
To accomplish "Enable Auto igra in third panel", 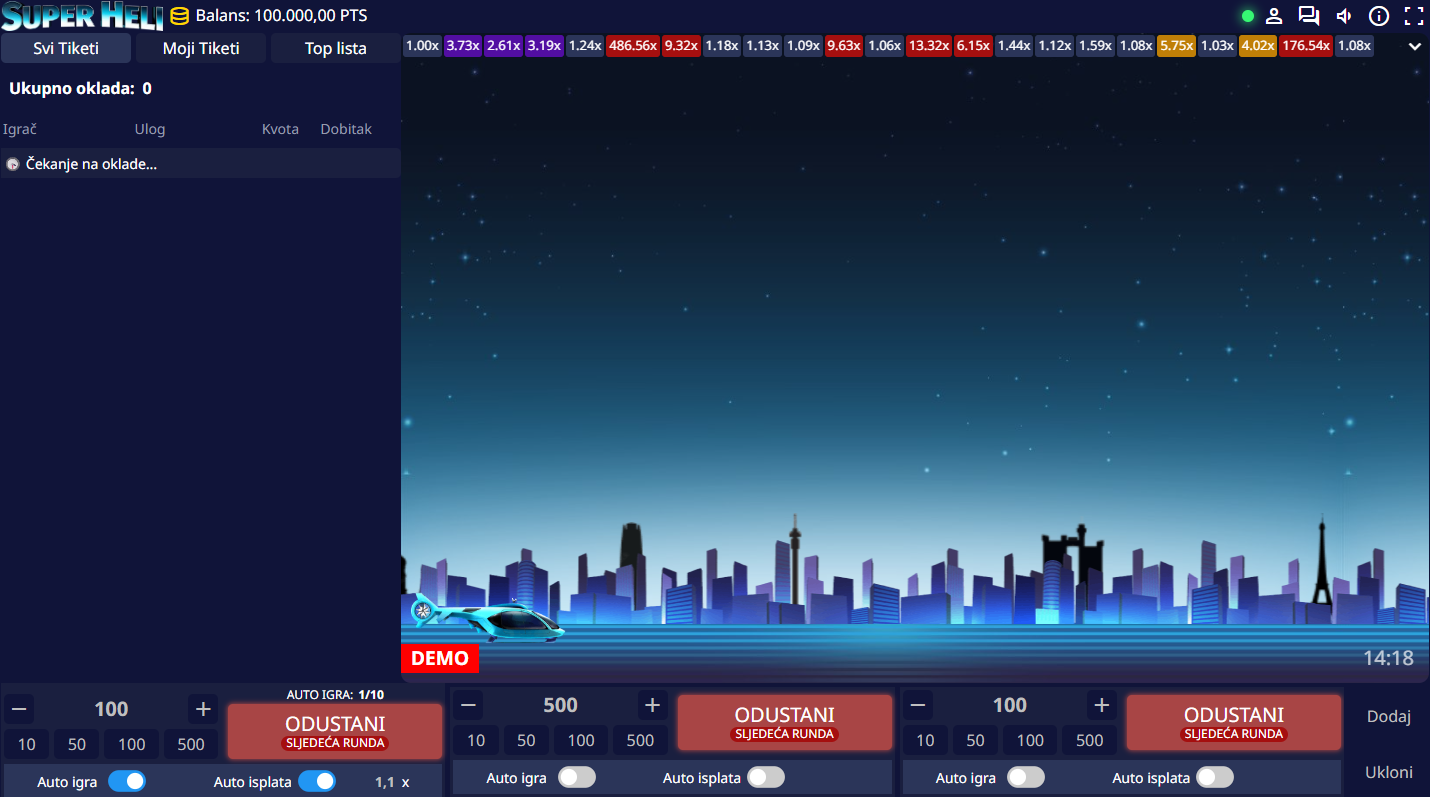I will point(1026,777).
